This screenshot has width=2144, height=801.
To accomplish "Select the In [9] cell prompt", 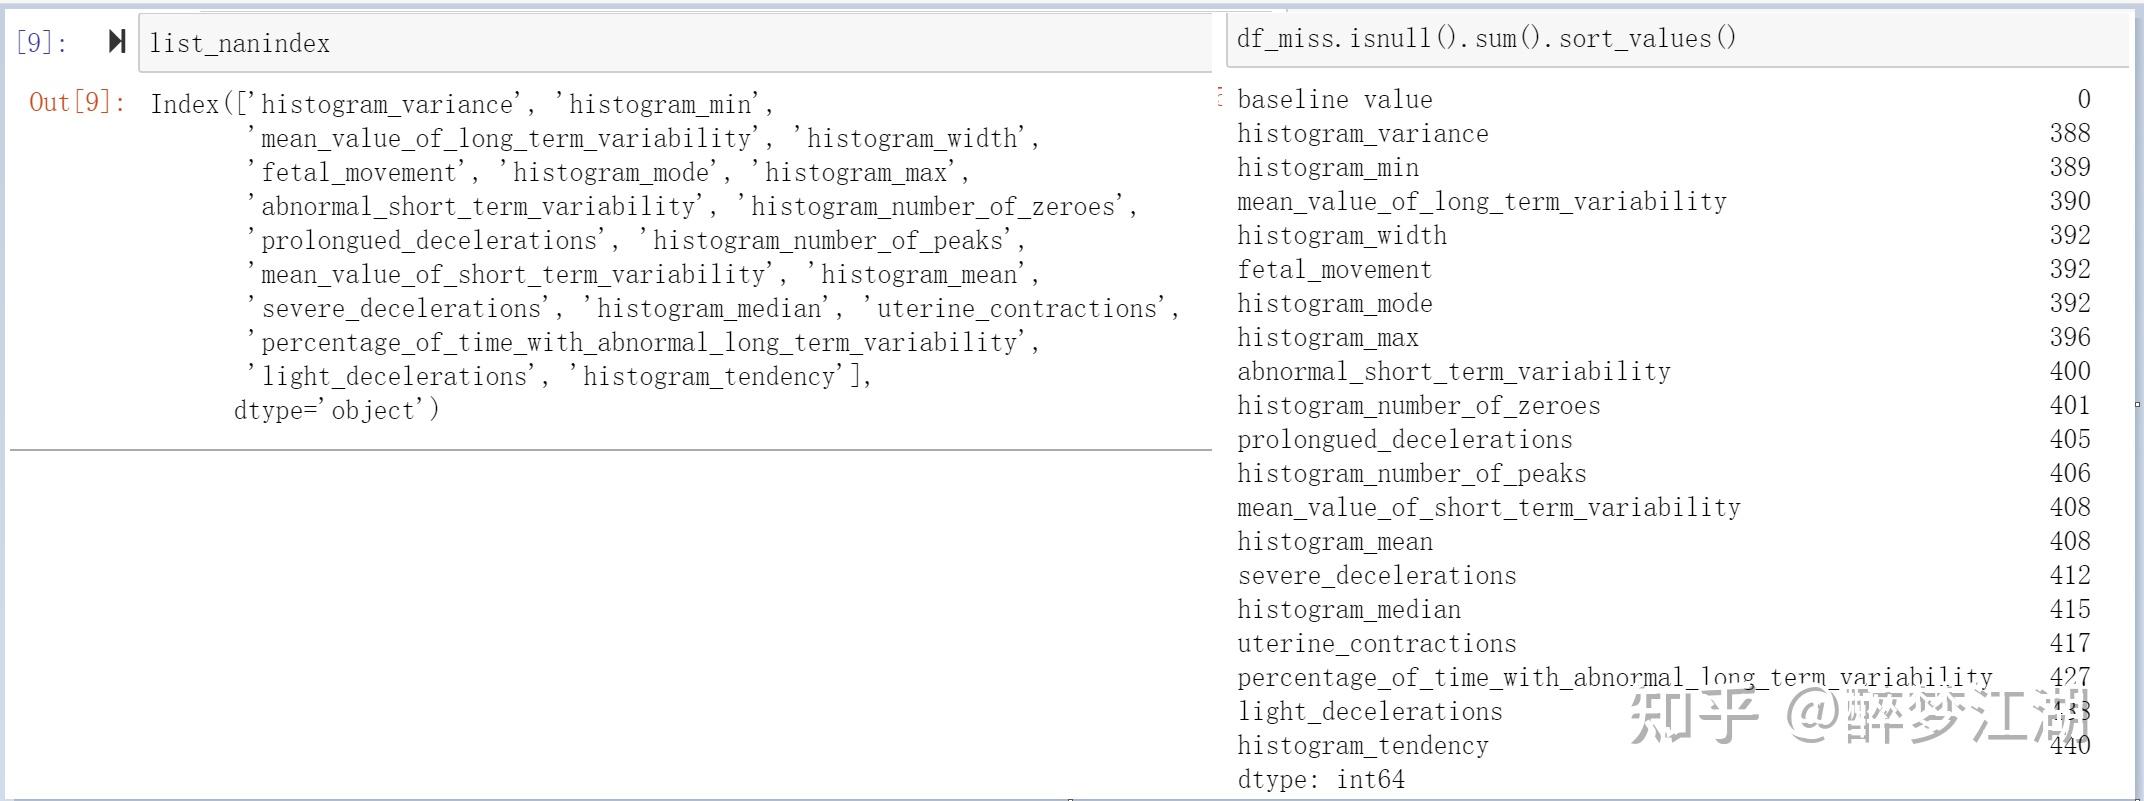I will (42, 43).
